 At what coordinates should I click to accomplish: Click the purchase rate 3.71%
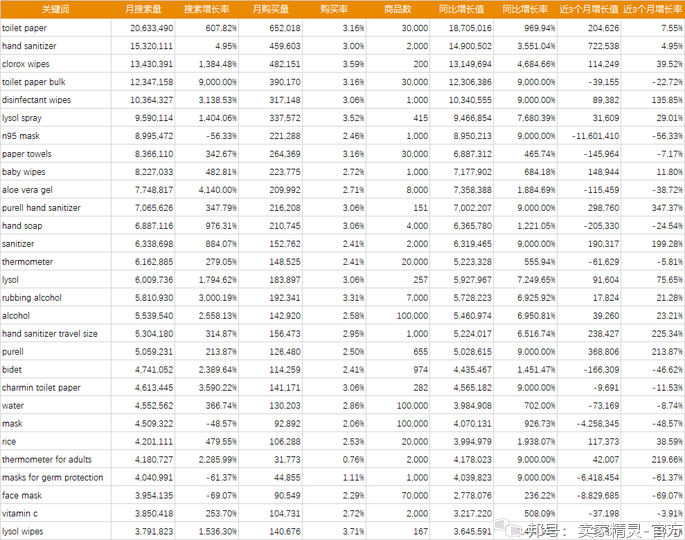[x=353, y=532]
